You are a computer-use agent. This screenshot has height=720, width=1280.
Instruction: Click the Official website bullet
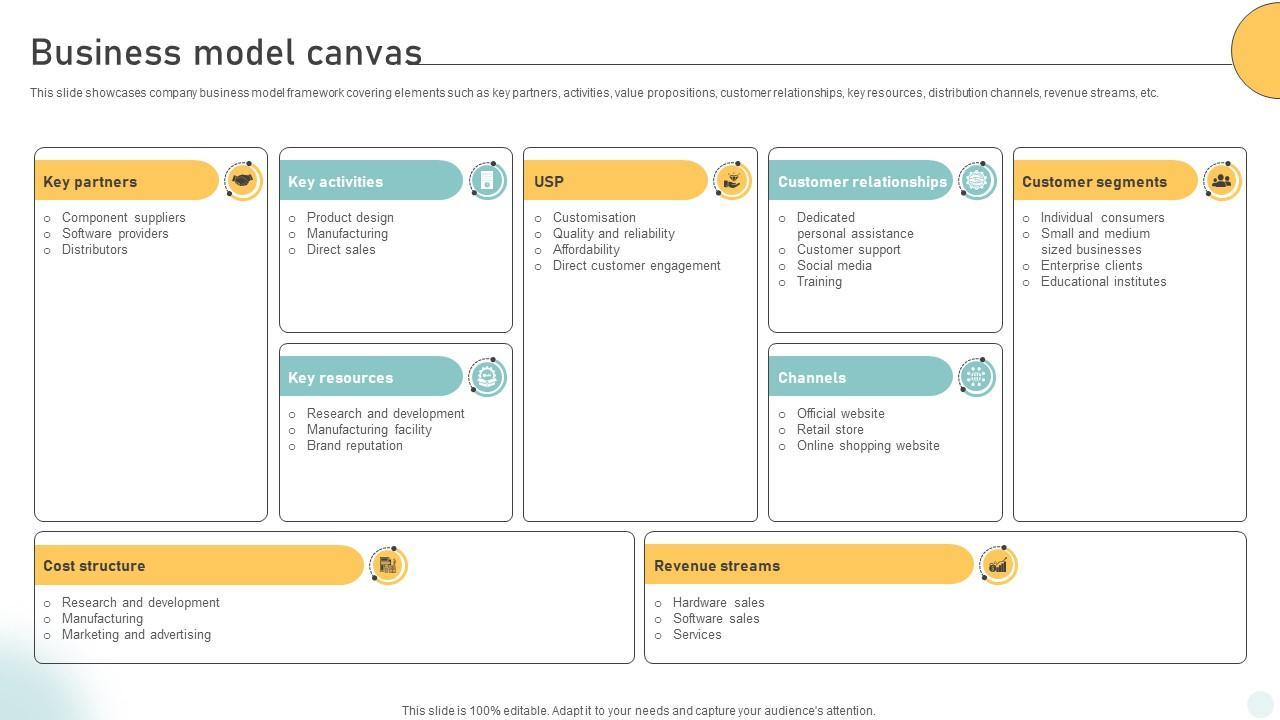[840, 414]
